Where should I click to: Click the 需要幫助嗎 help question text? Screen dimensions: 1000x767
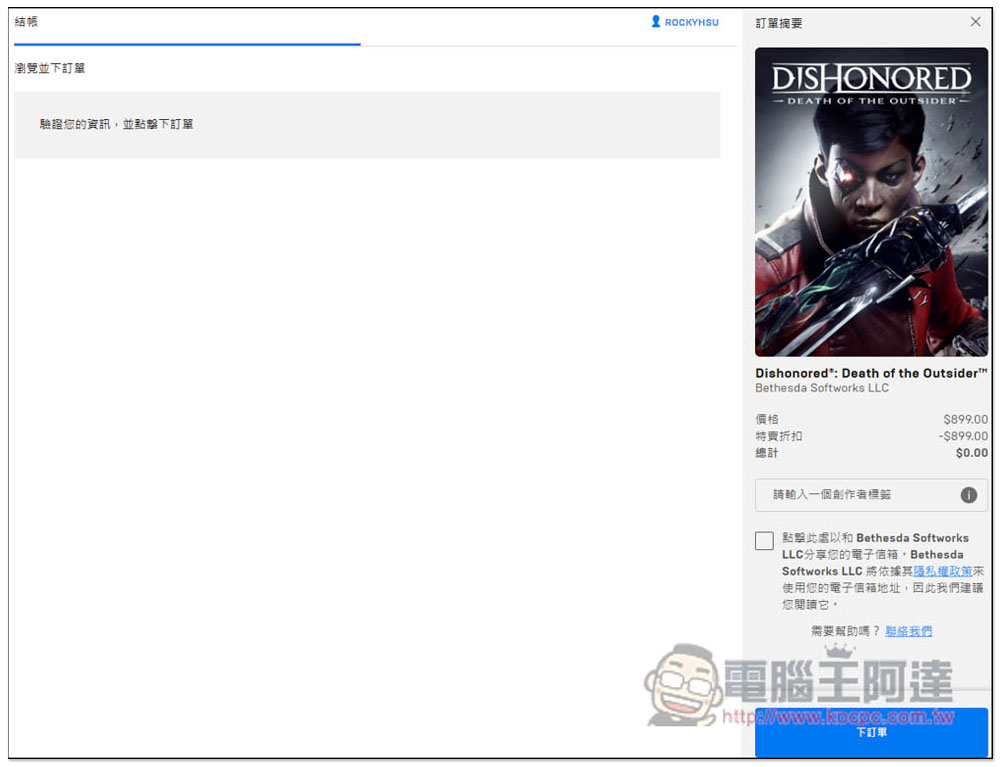tap(845, 631)
